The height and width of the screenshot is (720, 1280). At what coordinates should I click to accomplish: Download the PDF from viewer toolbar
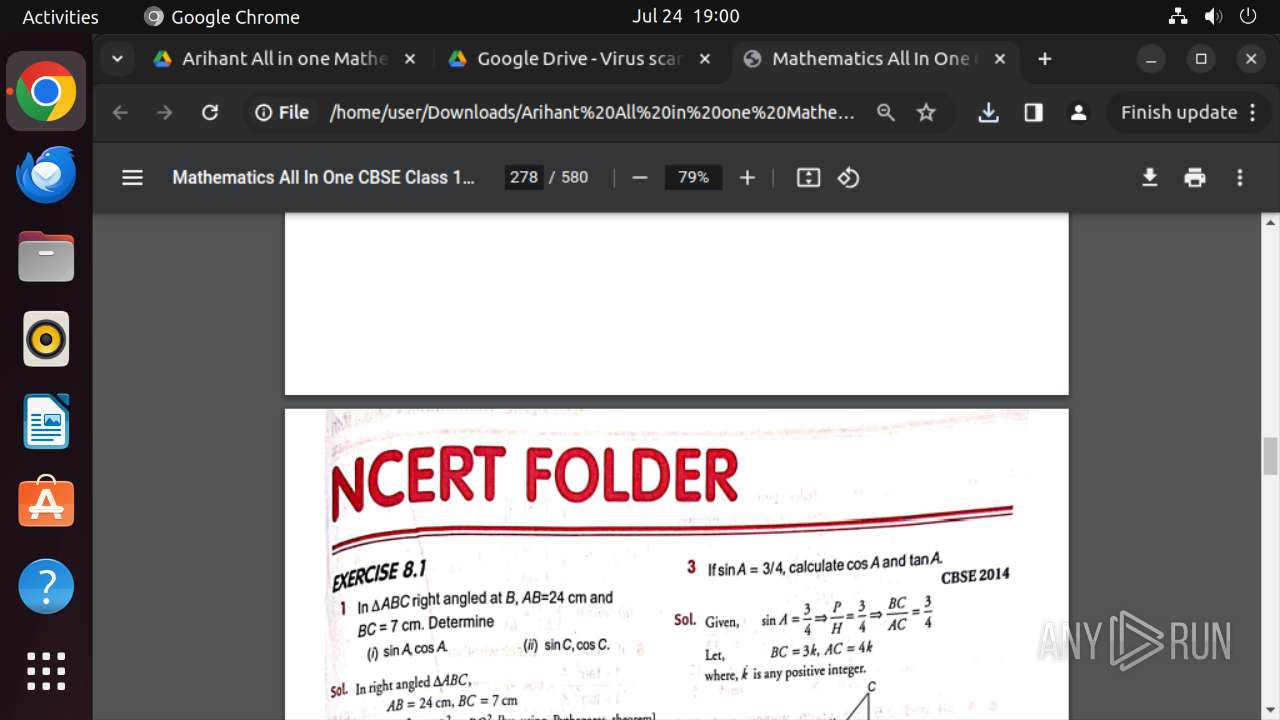coord(1150,177)
